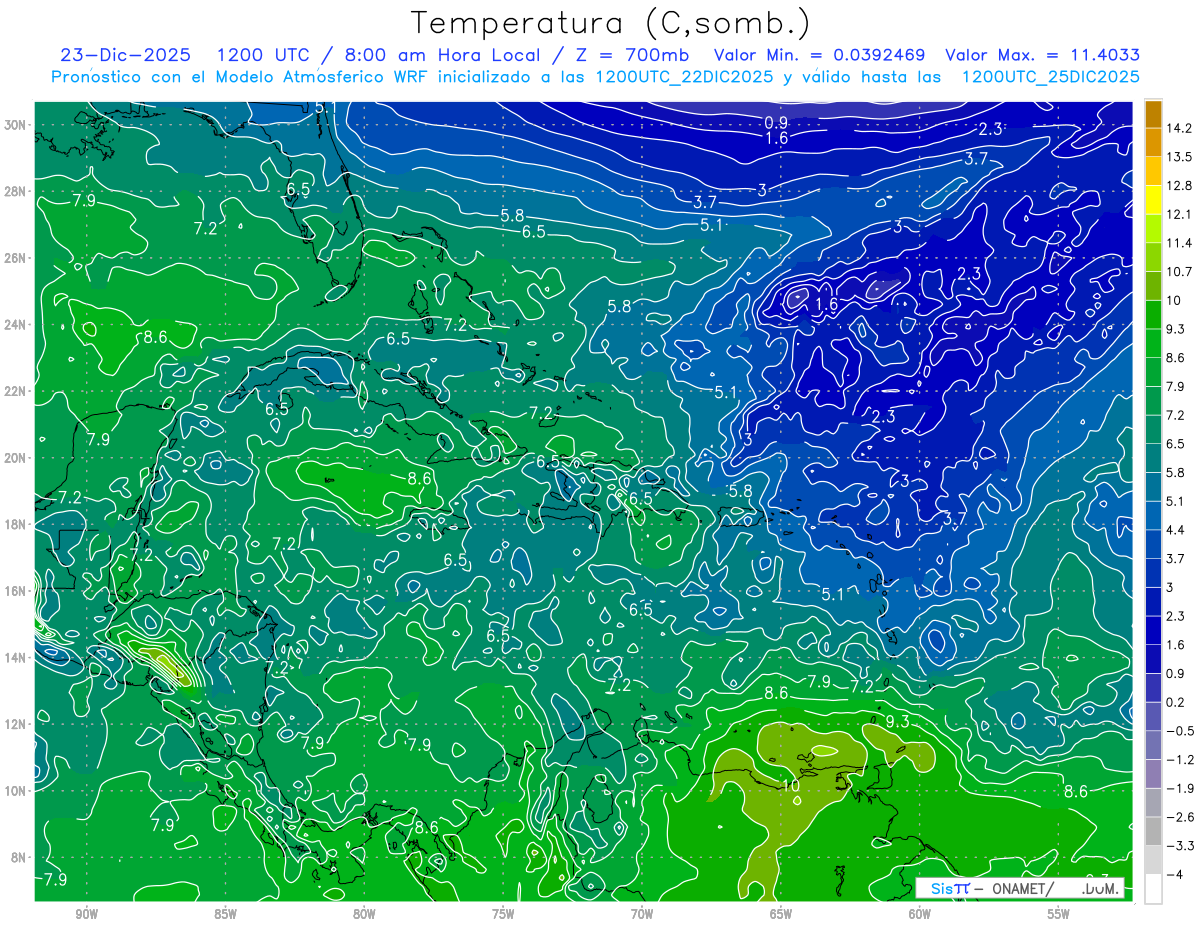Click the legend value -2.6
Screen dimensions: 1200x927
1180,817
